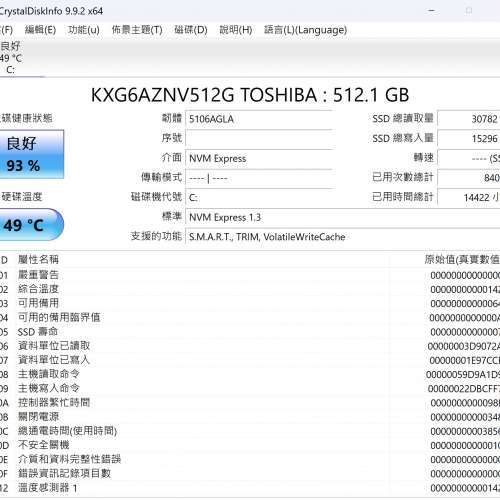Click the interface field NVM Express
Viewport: 500px width, 500px height.
pyautogui.click(x=259, y=158)
